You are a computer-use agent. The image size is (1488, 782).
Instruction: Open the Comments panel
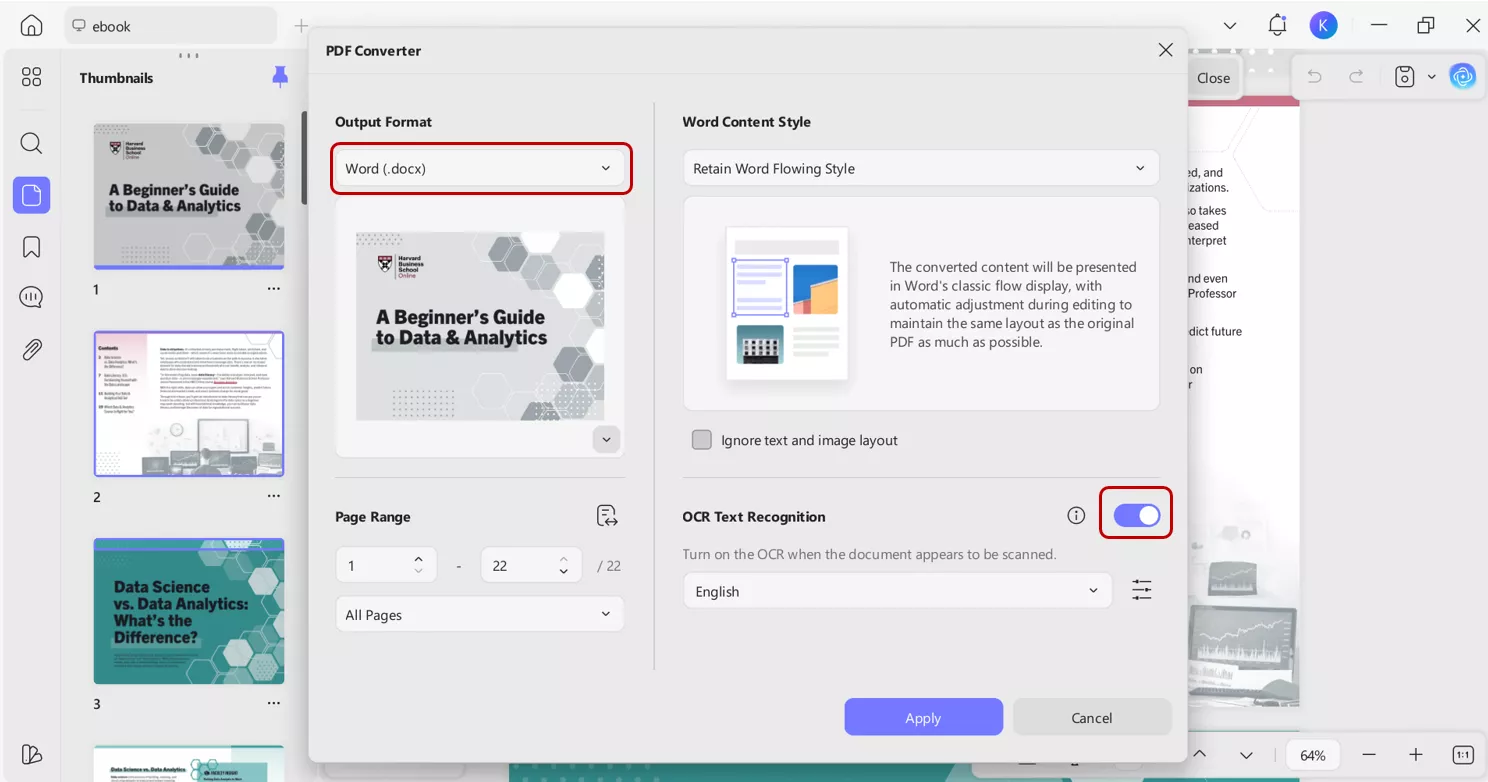tap(31, 297)
